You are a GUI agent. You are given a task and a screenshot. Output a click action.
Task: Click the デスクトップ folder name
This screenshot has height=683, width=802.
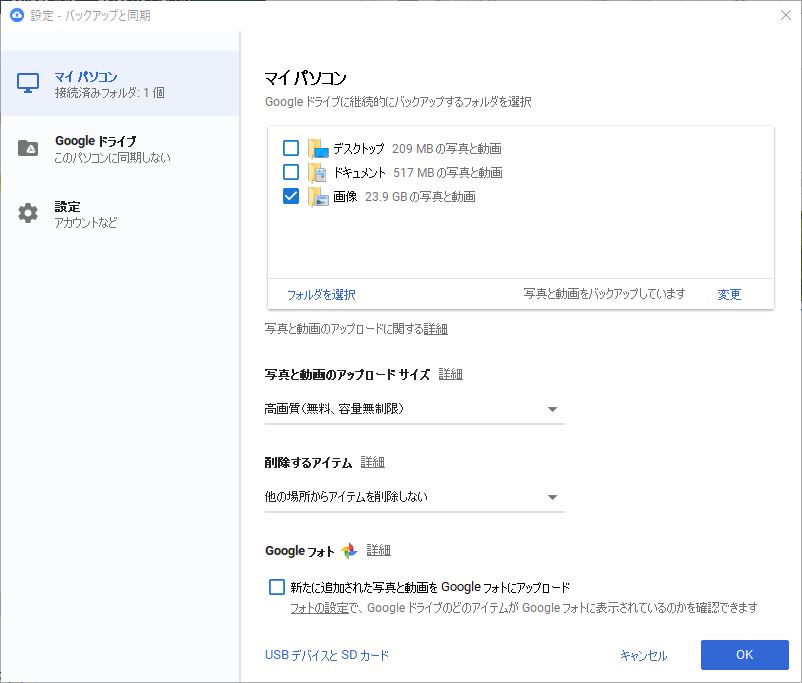tap(359, 148)
